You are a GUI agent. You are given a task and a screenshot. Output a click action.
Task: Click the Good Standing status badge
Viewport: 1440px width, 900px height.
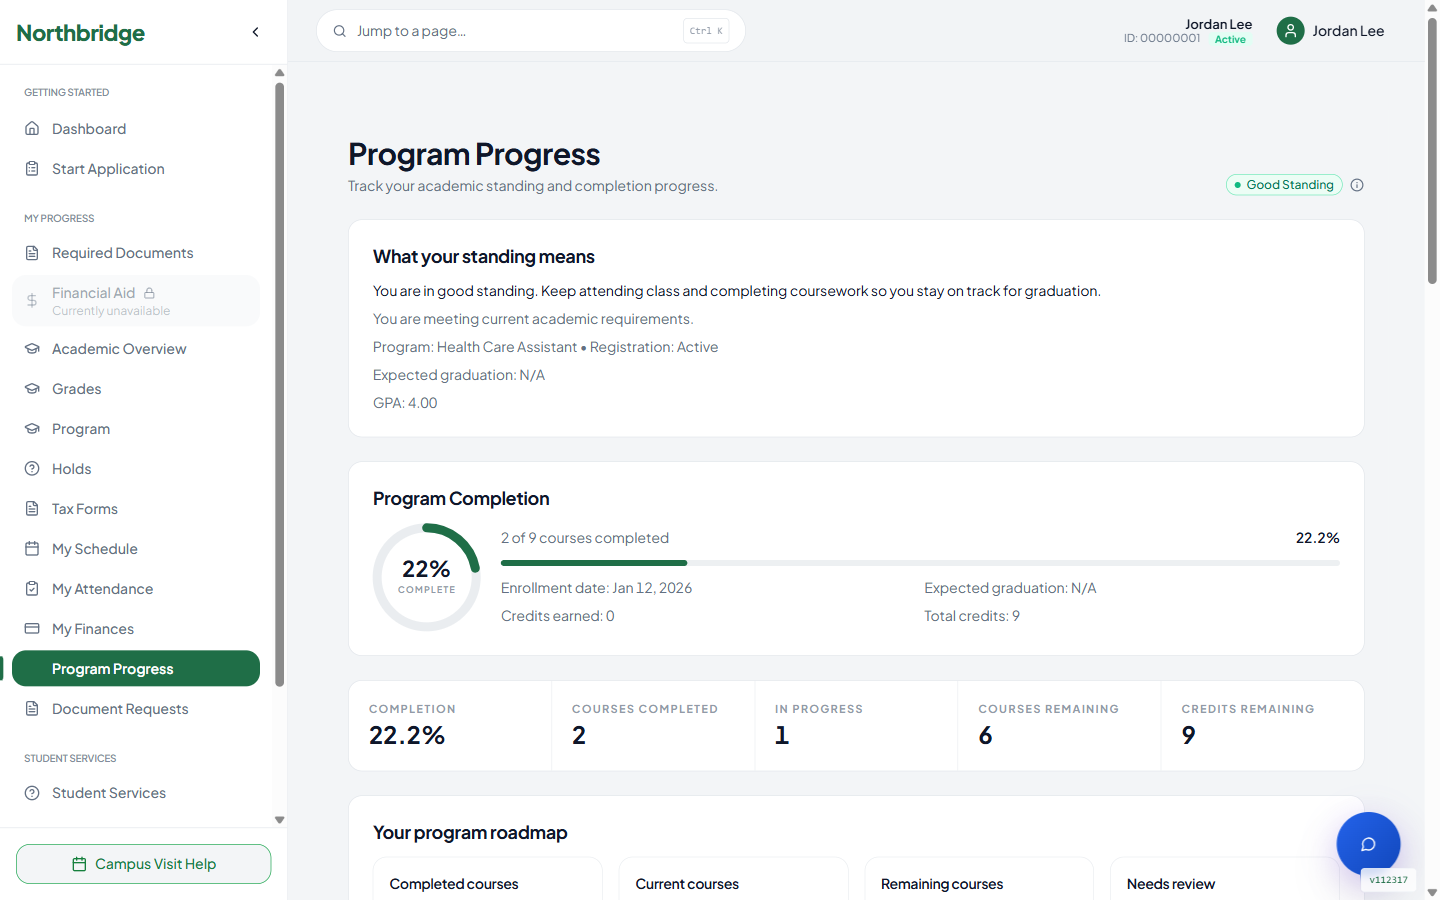tap(1284, 185)
